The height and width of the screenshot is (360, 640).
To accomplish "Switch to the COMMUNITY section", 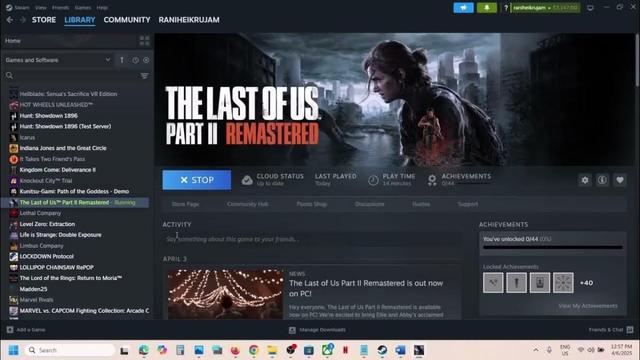I will tap(127, 20).
